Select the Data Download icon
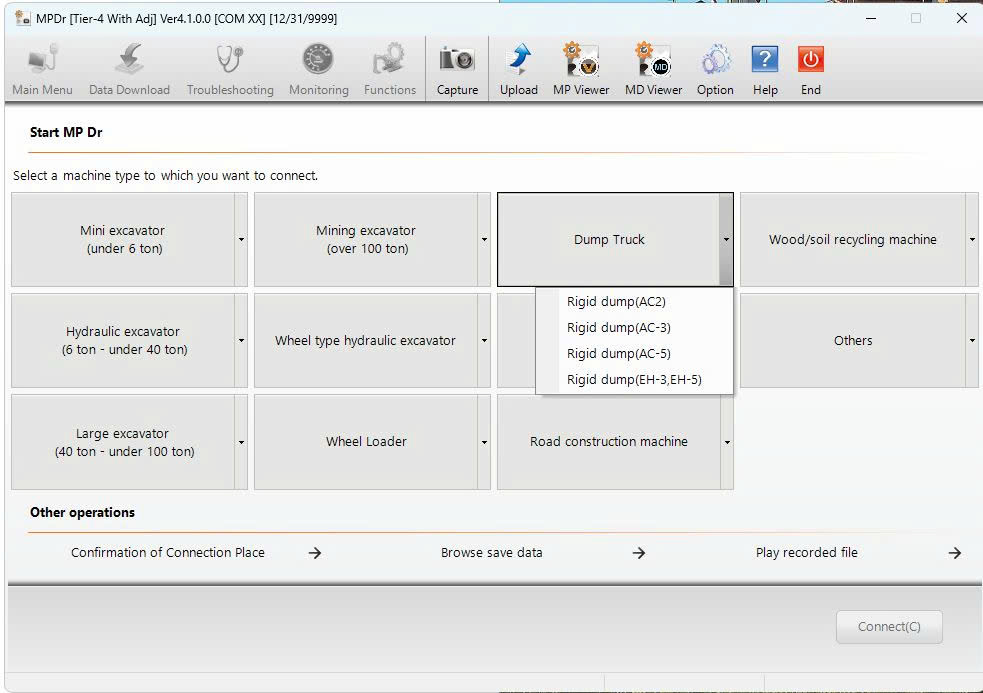This screenshot has height=693, width=983. point(127,65)
